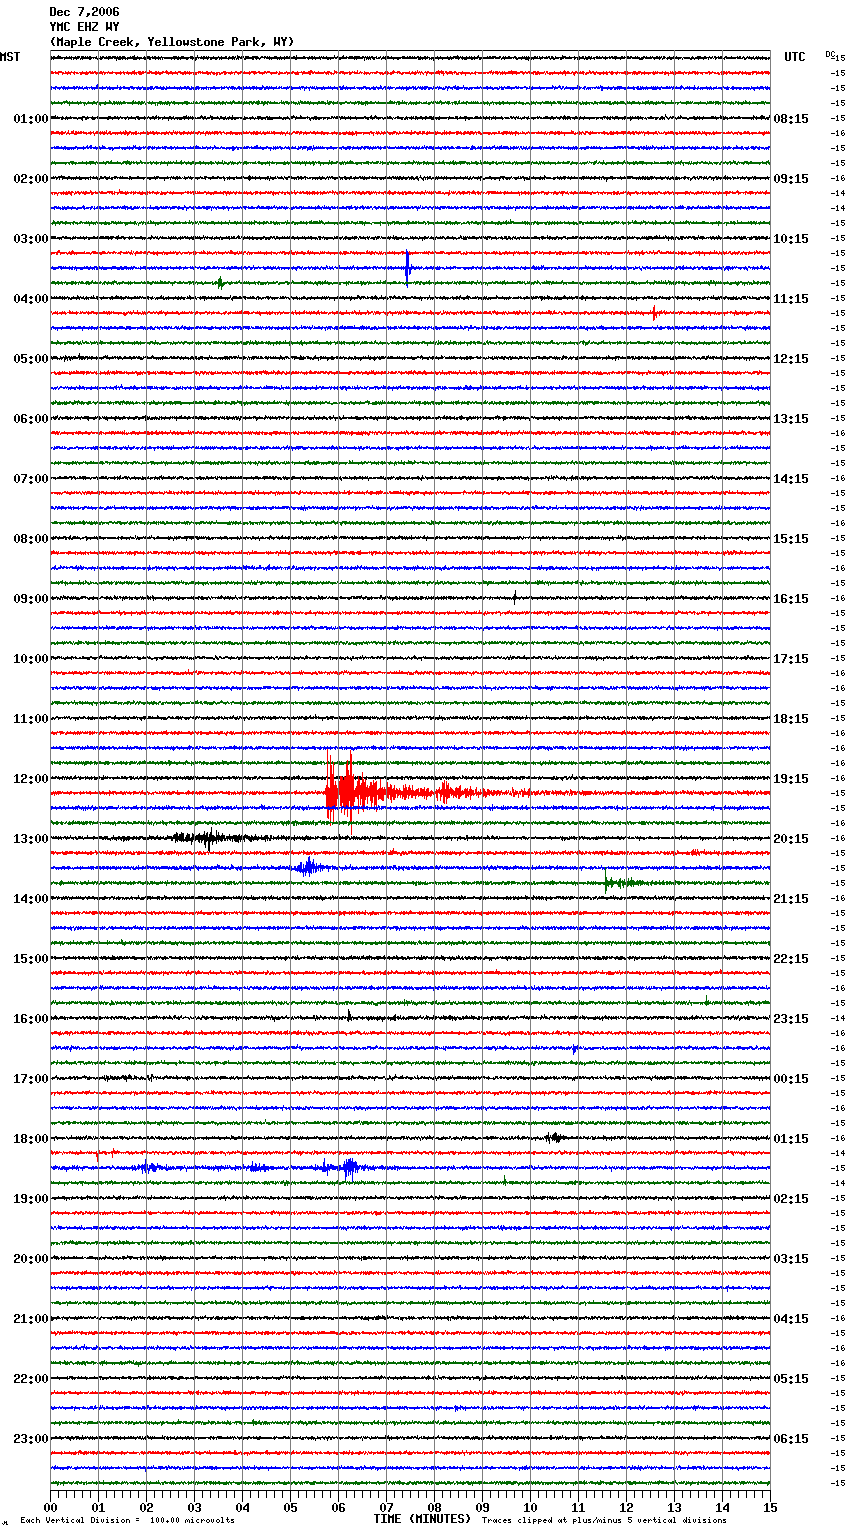Click the black spike on the 16:00 trace
The height and width of the screenshot is (1534, 850).
point(349,1016)
